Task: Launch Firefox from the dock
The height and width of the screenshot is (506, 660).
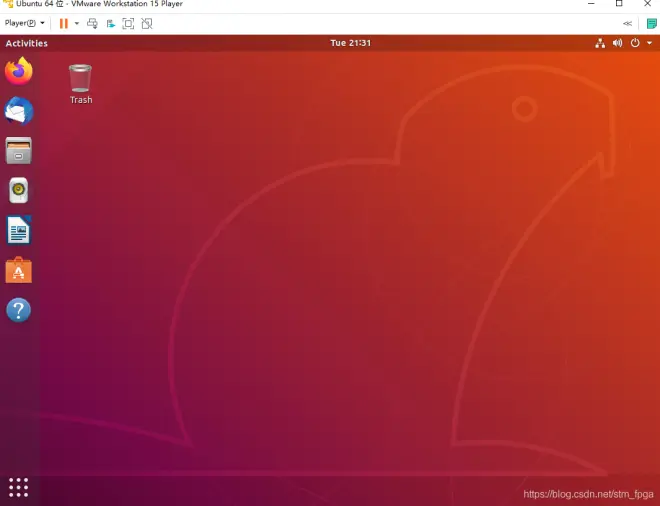Action: [x=19, y=71]
